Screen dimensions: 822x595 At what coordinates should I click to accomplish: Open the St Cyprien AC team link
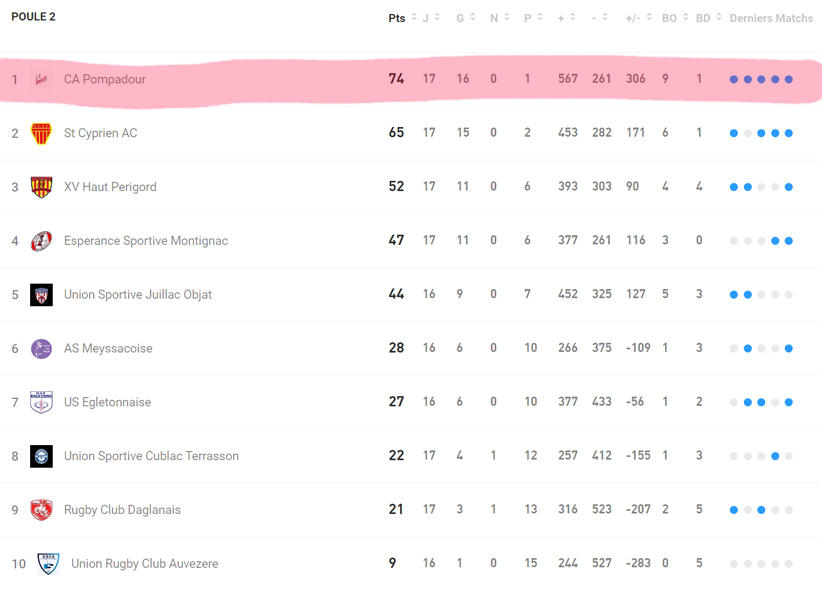pos(100,133)
